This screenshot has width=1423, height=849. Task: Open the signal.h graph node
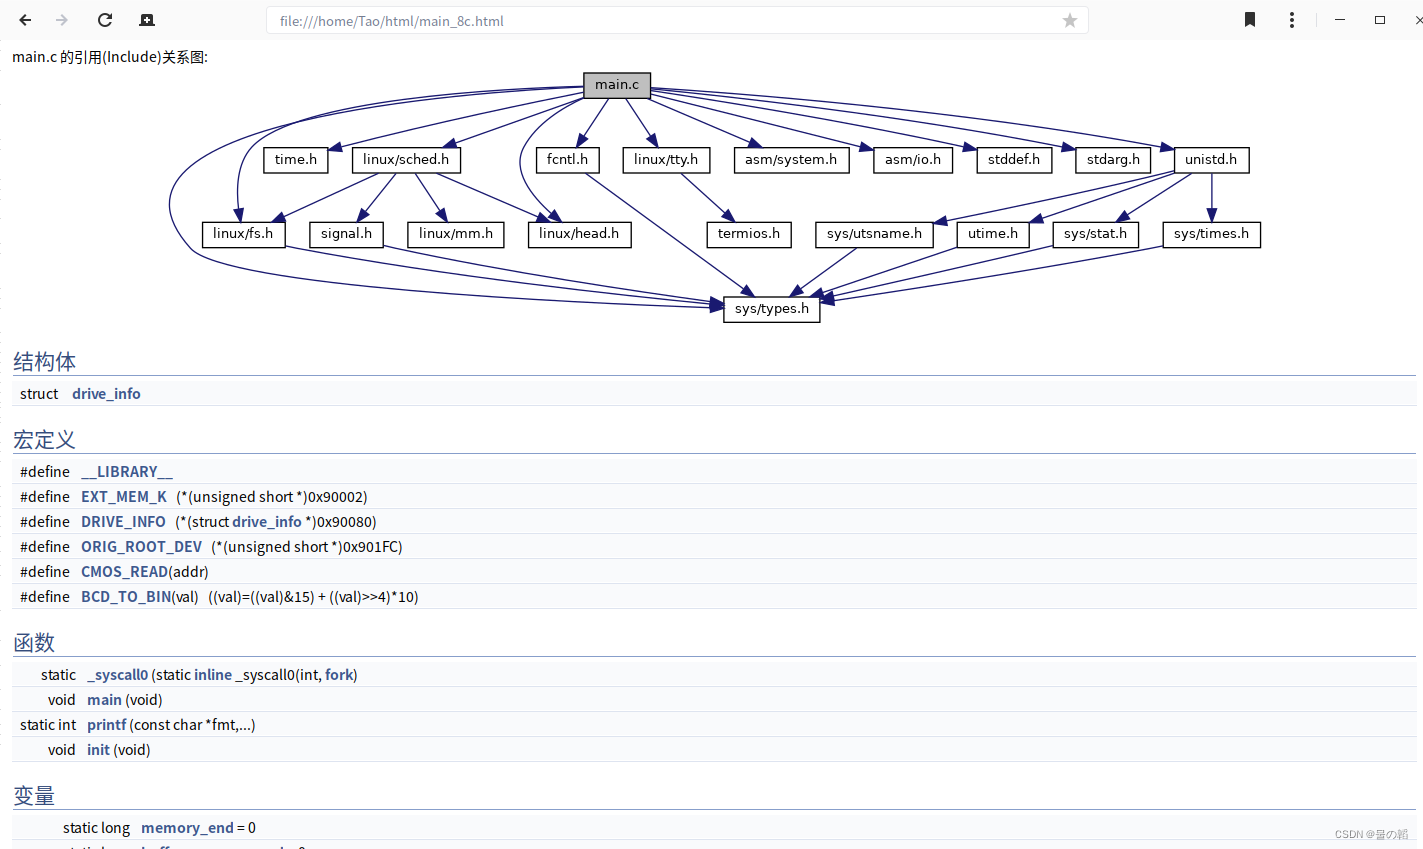point(346,234)
